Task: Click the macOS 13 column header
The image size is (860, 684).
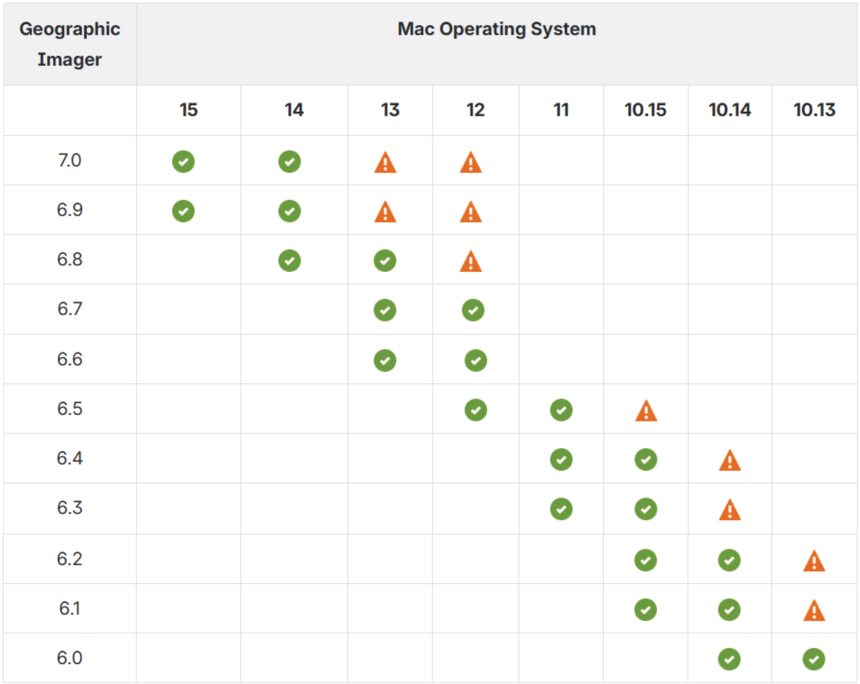Action: click(390, 110)
